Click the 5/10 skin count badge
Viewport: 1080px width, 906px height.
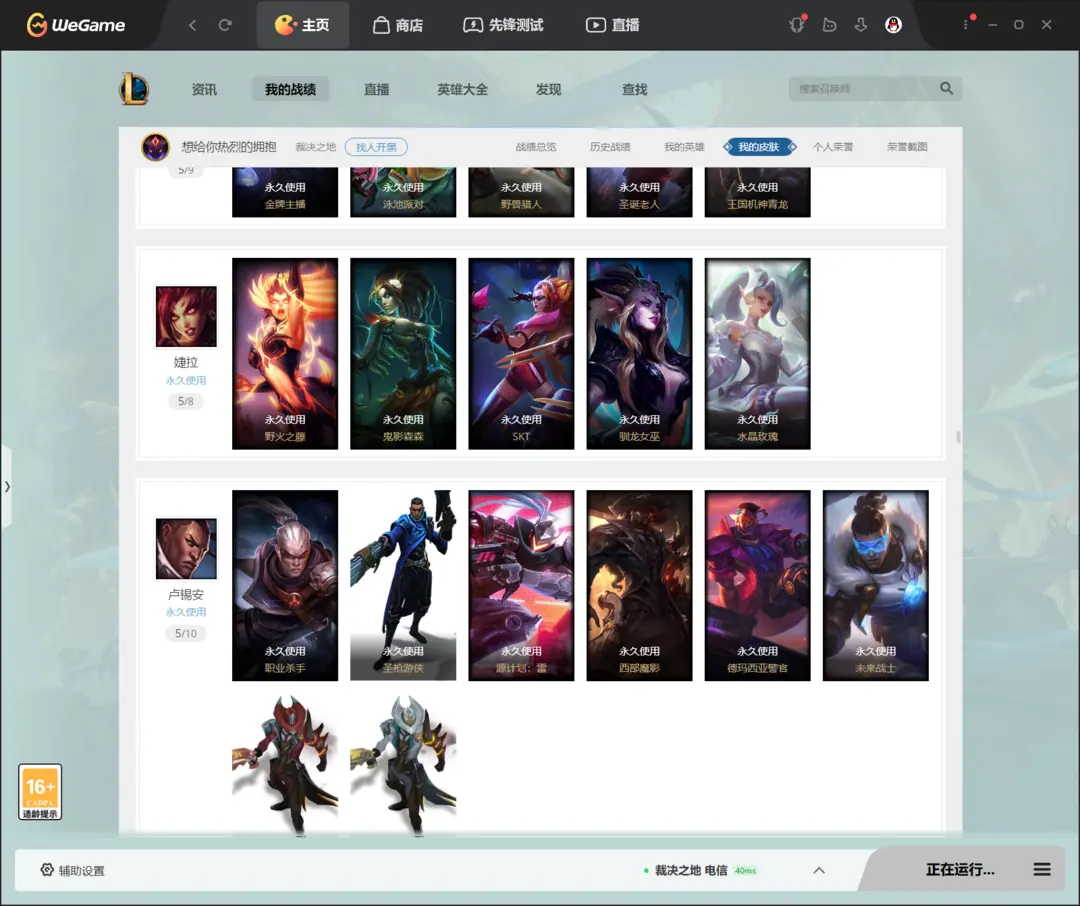186,633
